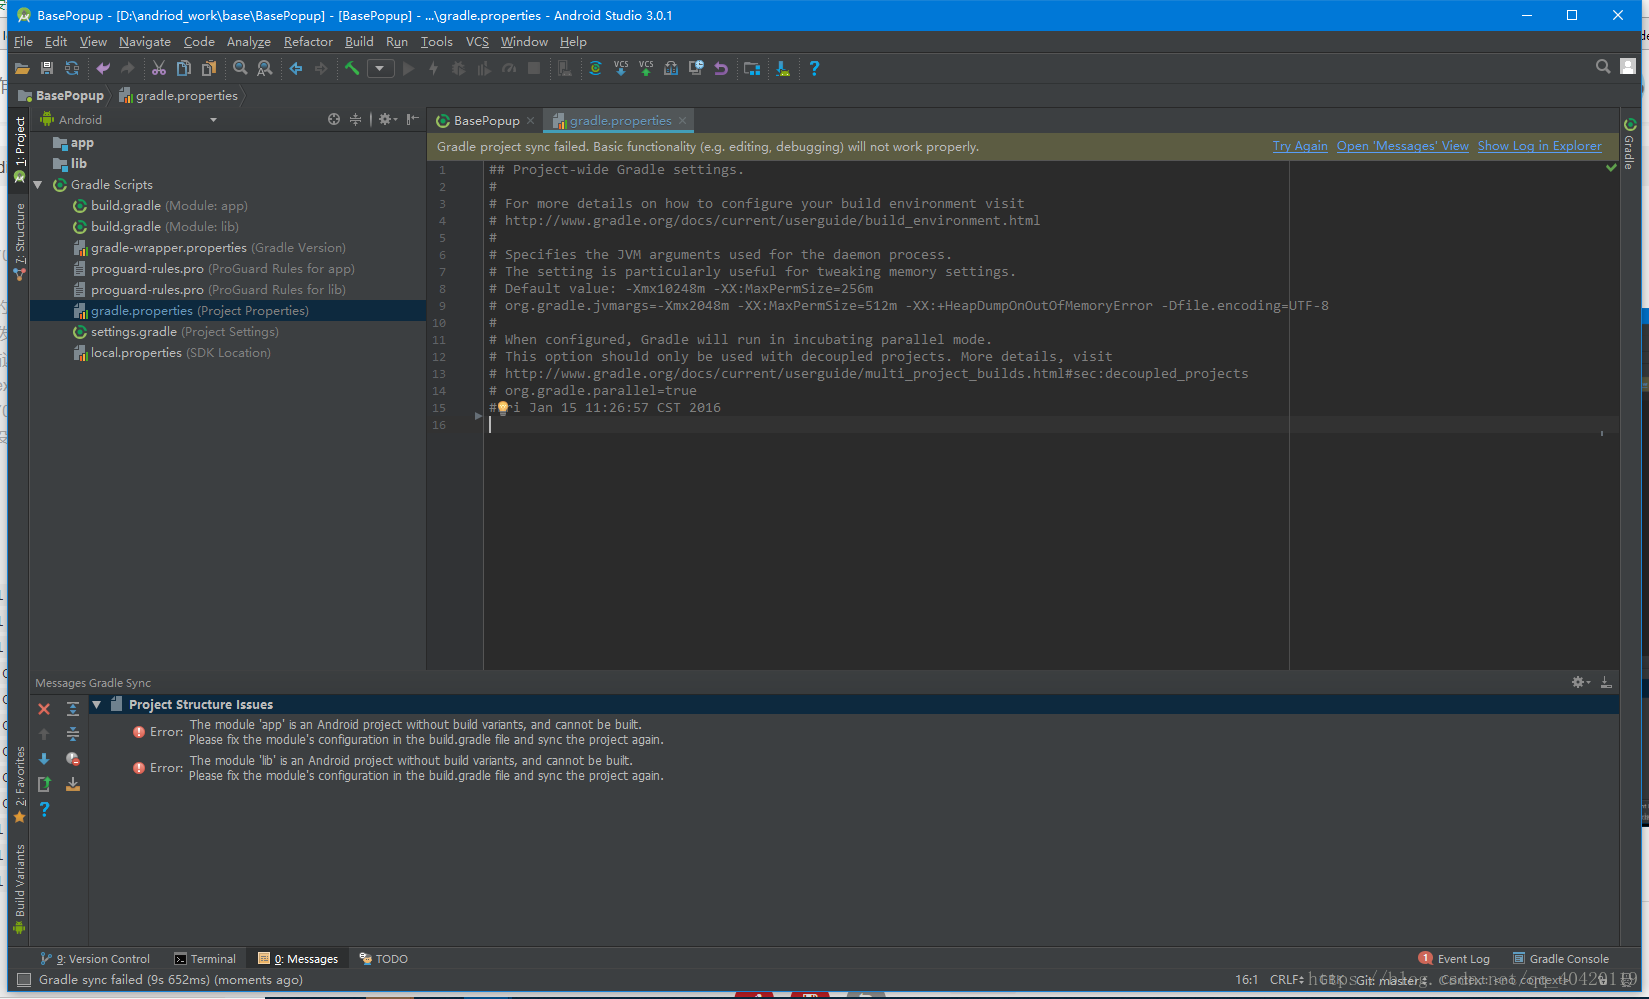Screen dimensions: 1649x999
Task: Click the Copy icon in toolbar
Action: click(184, 69)
